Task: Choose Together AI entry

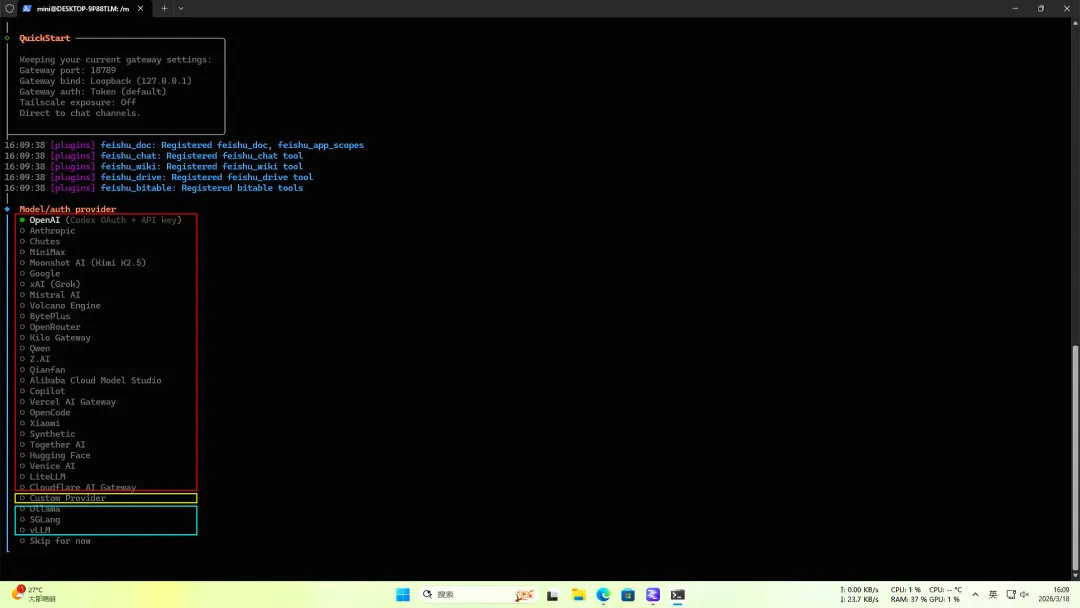Action: point(52,444)
